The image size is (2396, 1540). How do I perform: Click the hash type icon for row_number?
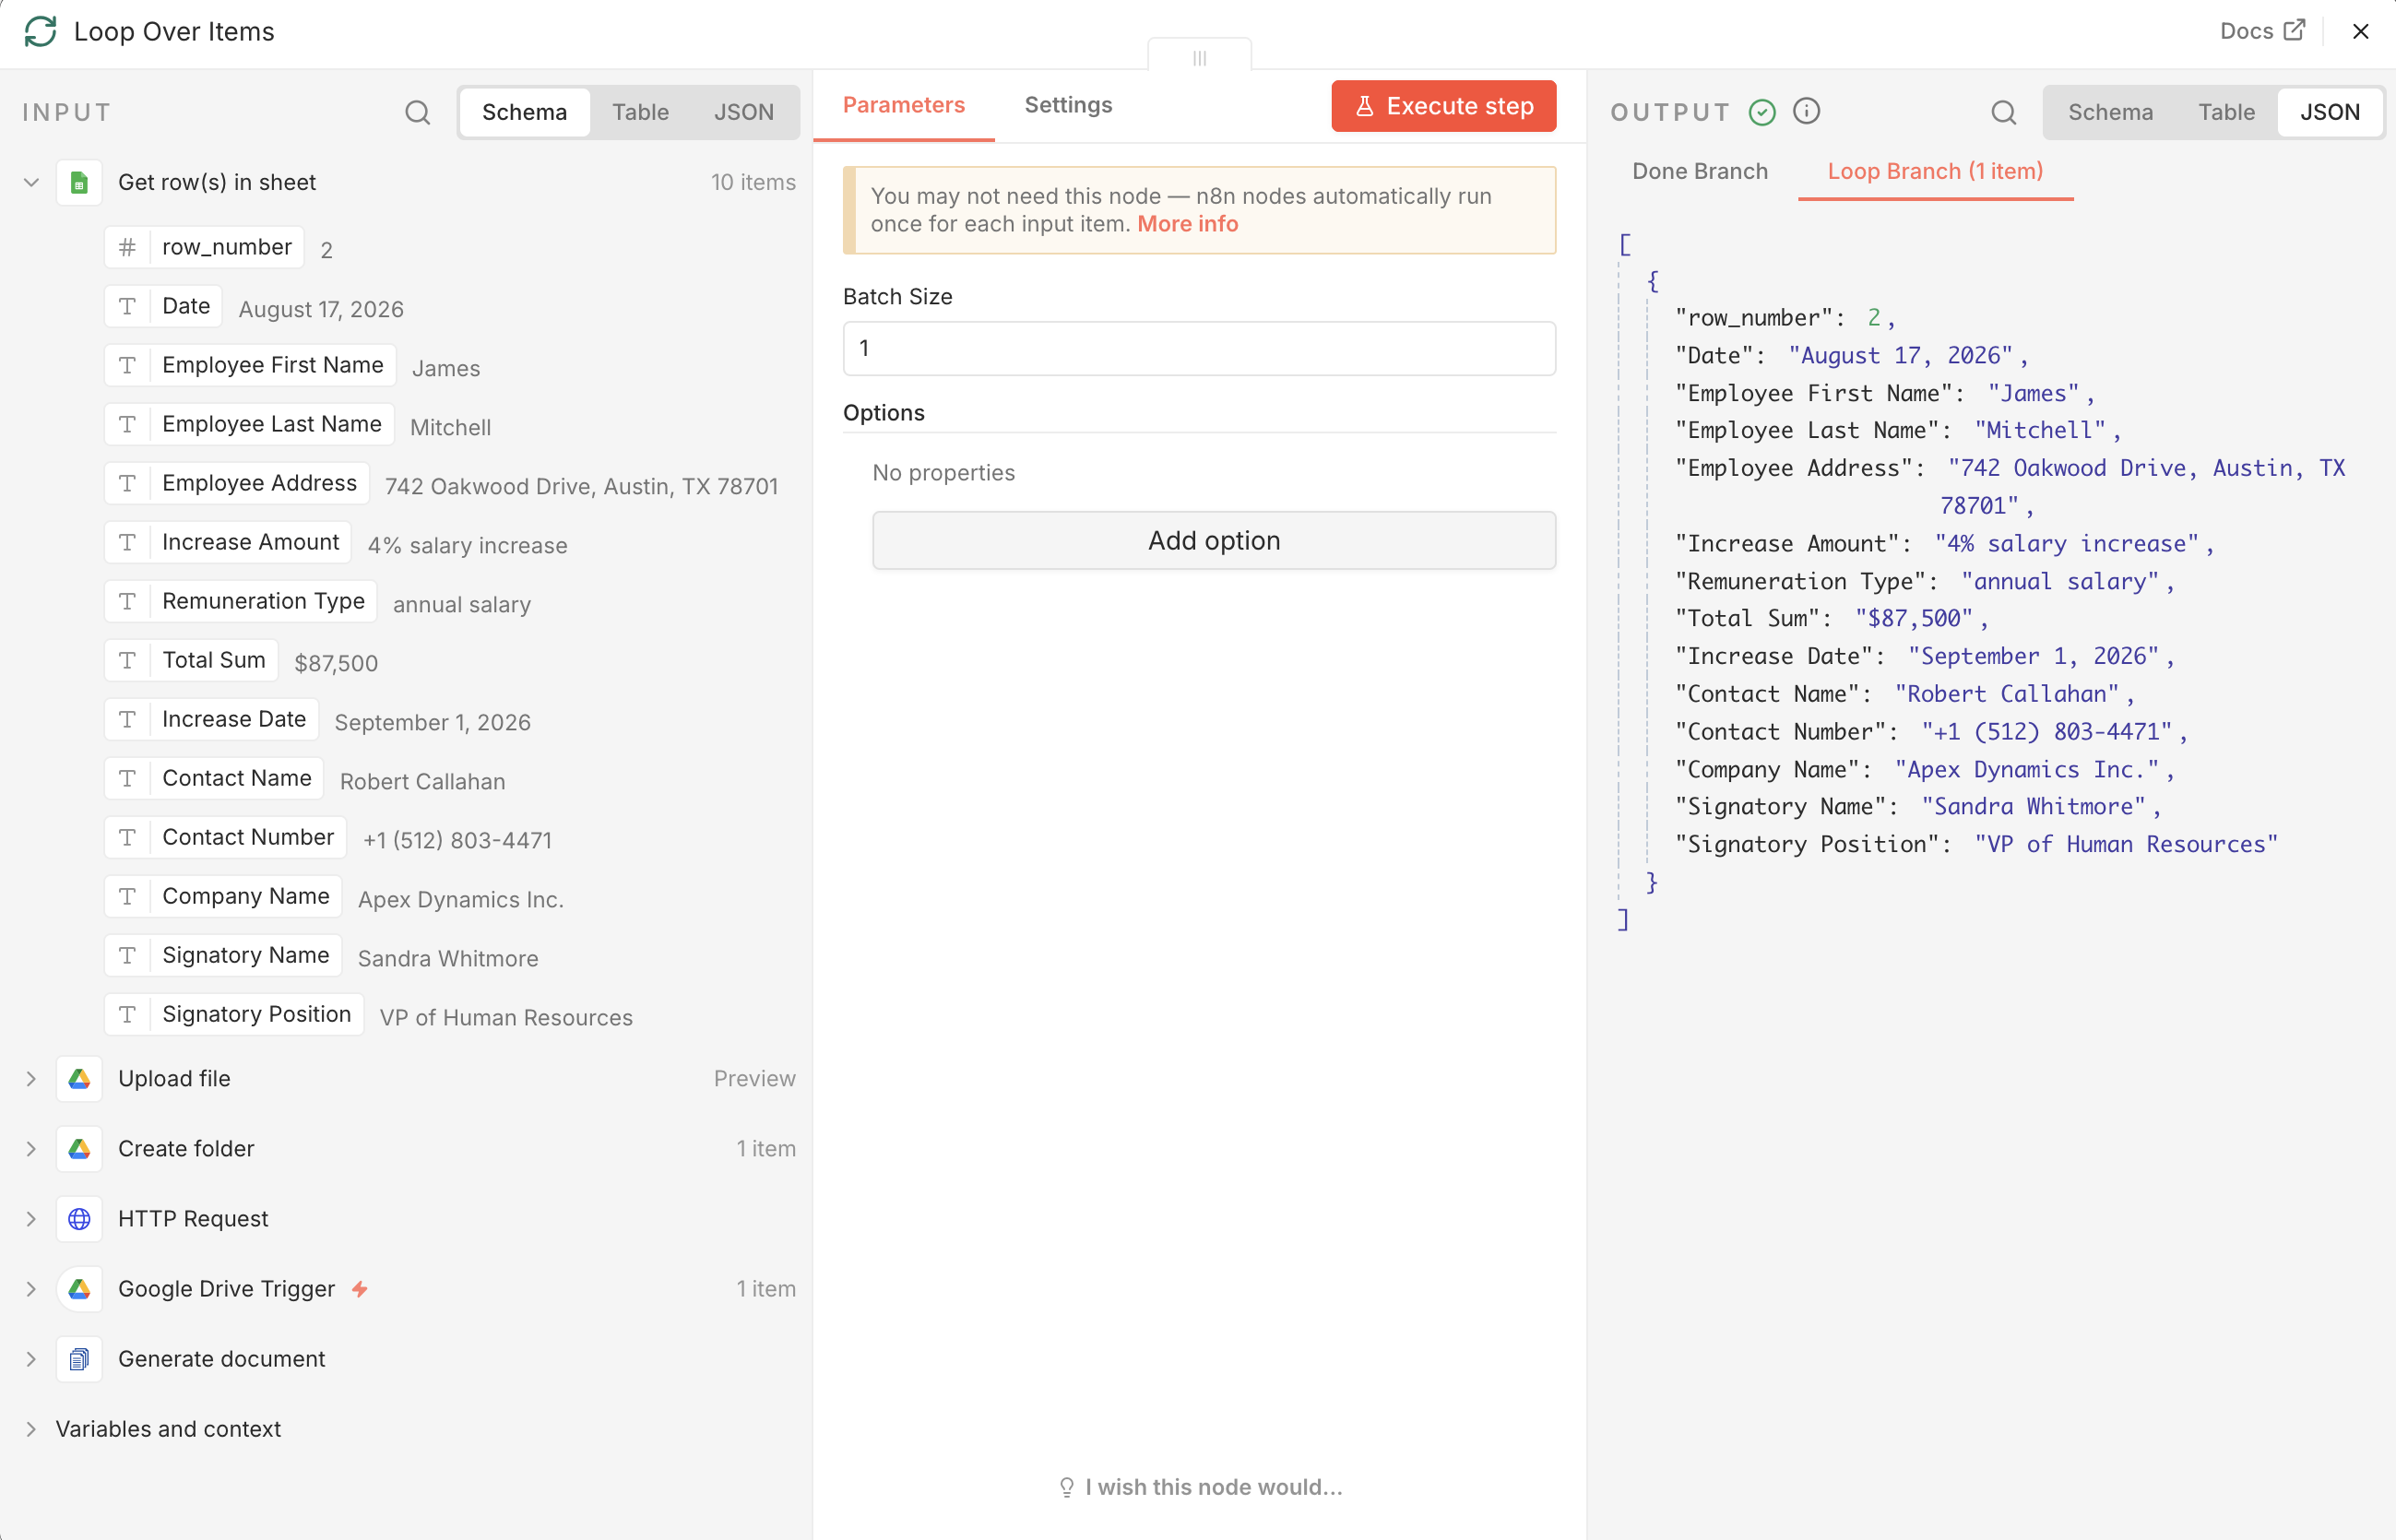coord(127,247)
